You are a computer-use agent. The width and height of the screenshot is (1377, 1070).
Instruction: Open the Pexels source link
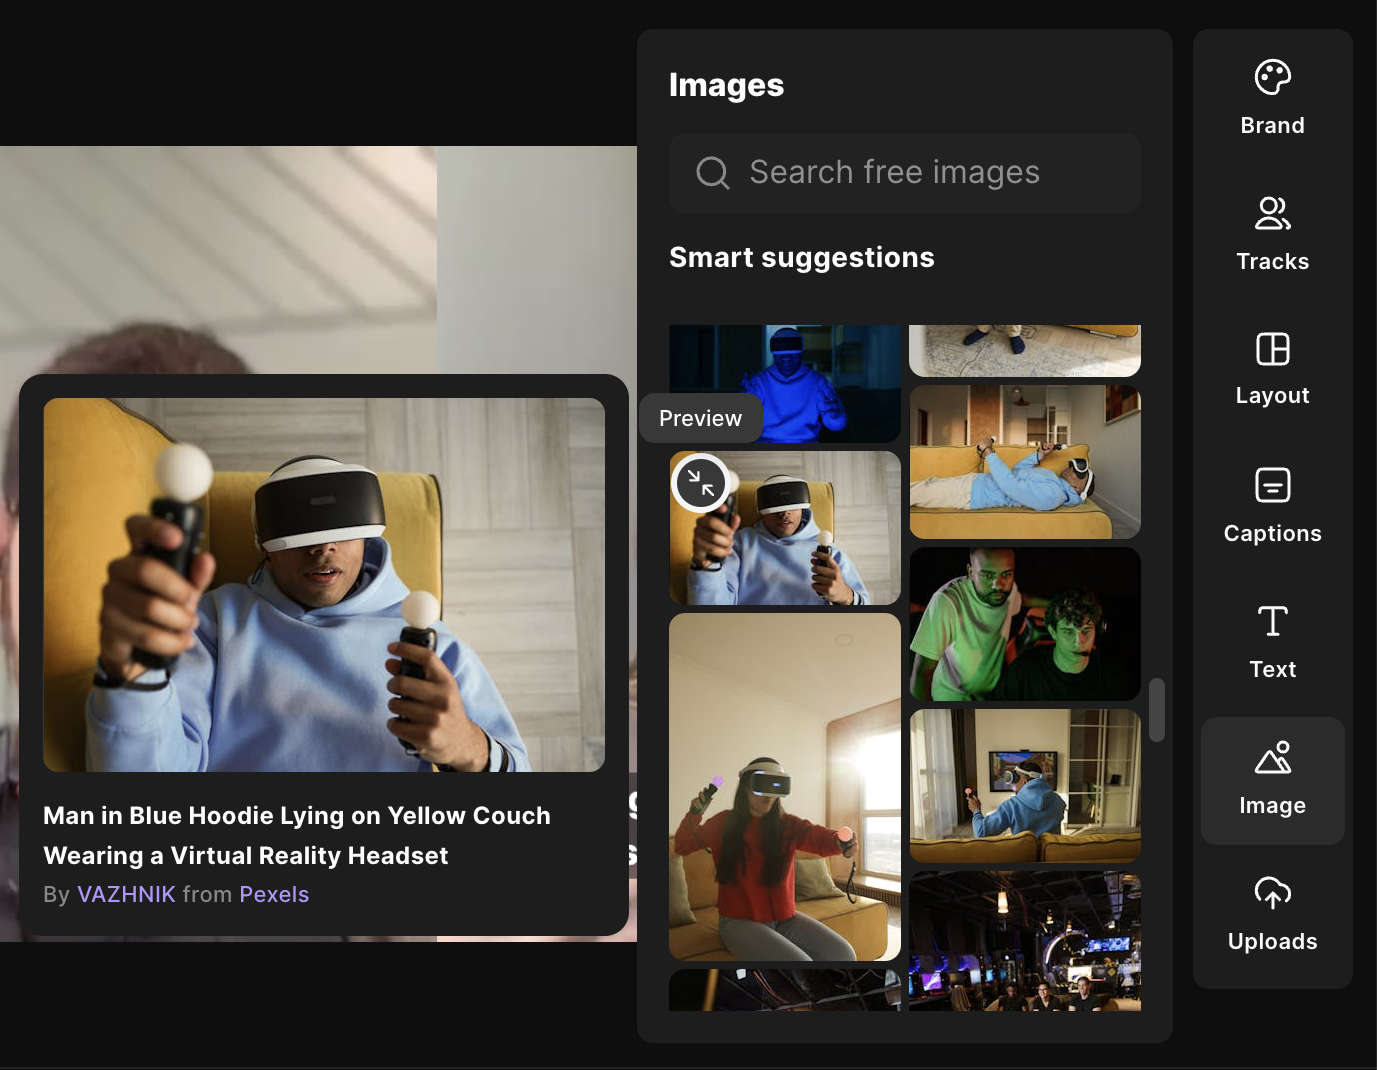[274, 894]
